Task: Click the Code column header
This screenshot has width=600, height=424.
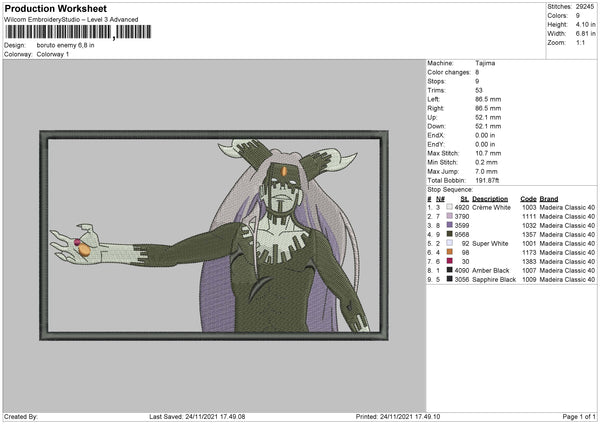Action: click(528, 199)
